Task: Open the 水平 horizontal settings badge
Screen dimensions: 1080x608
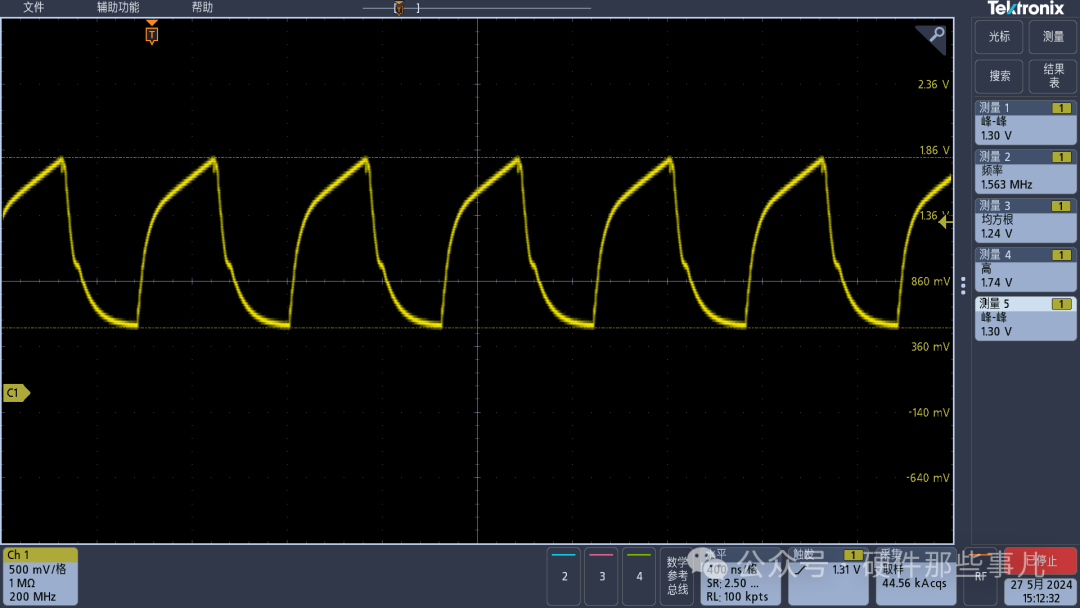Action: (x=741, y=576)
